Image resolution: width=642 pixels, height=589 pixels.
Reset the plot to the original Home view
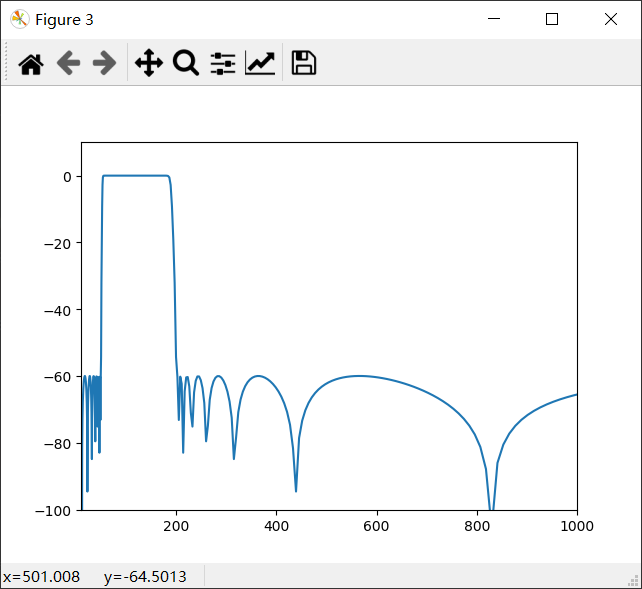[x=31, y=63]
